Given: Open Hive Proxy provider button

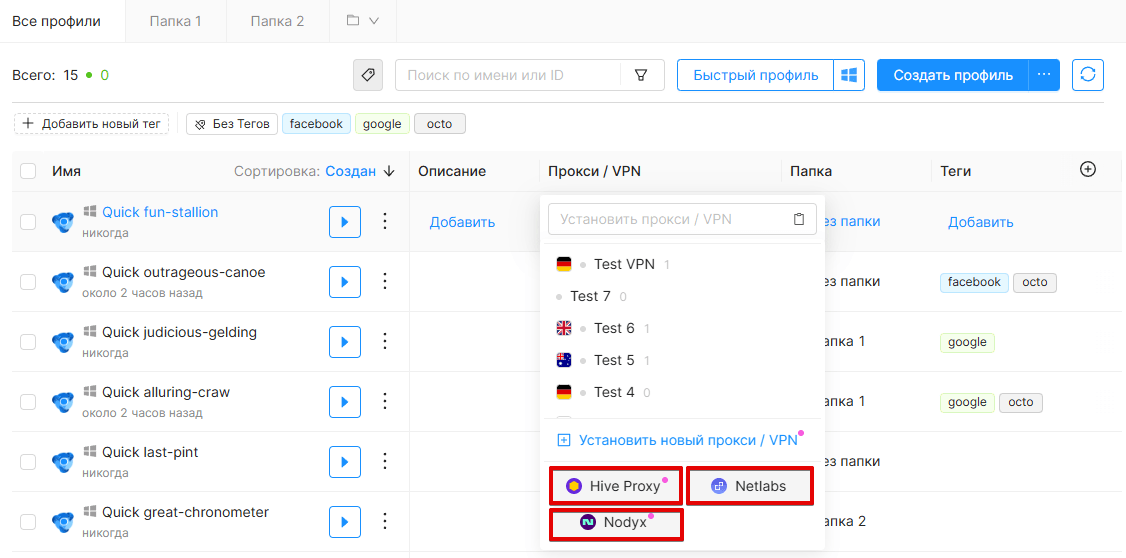Looking at the screenshot, I should pos(616,486).
